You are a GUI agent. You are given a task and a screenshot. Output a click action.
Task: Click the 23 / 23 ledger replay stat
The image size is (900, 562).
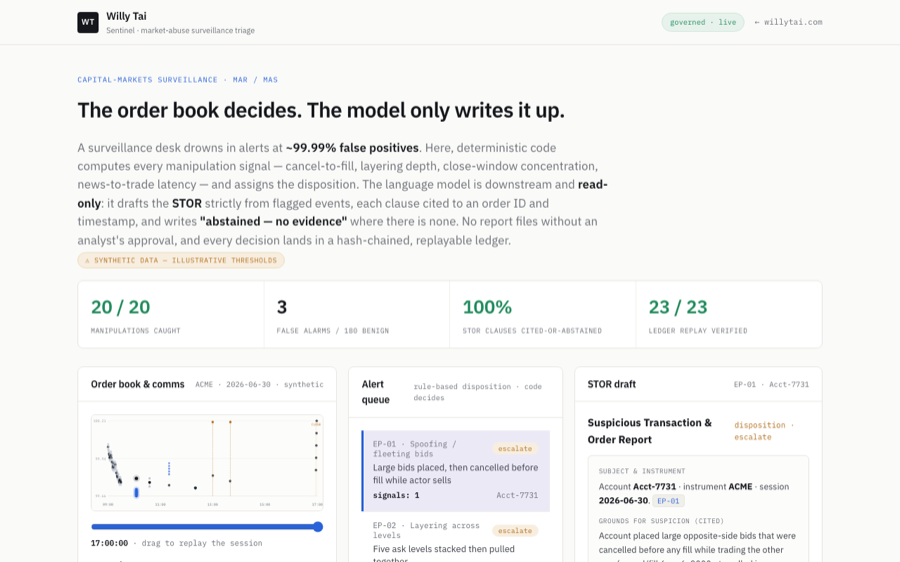pyautogui.click(x=728, y=314)
